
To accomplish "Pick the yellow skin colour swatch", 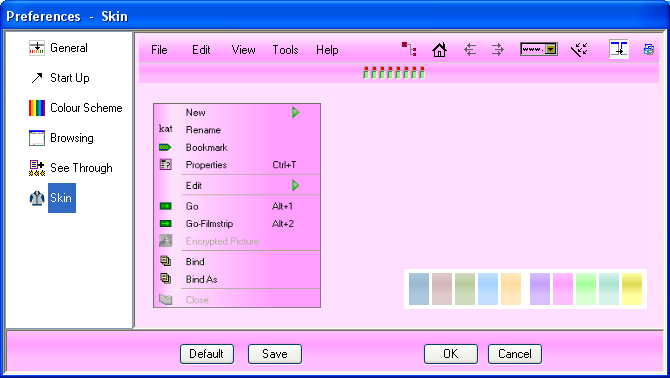I will point(632,289).
